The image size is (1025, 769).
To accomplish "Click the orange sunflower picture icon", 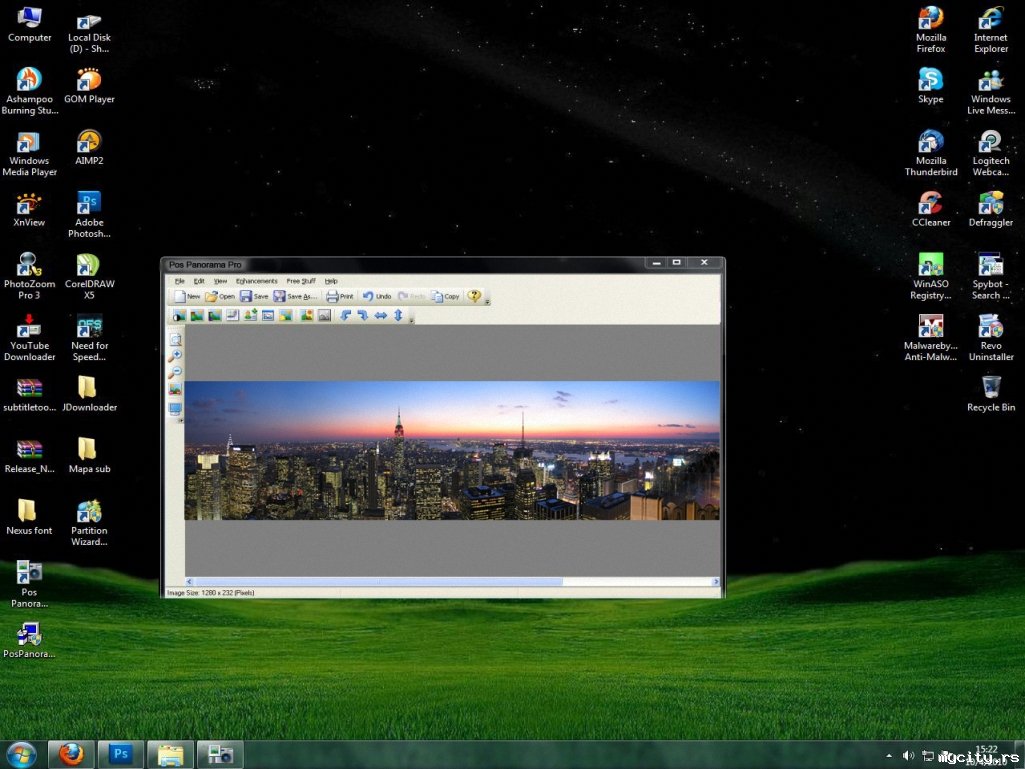I will coord(307,316).
